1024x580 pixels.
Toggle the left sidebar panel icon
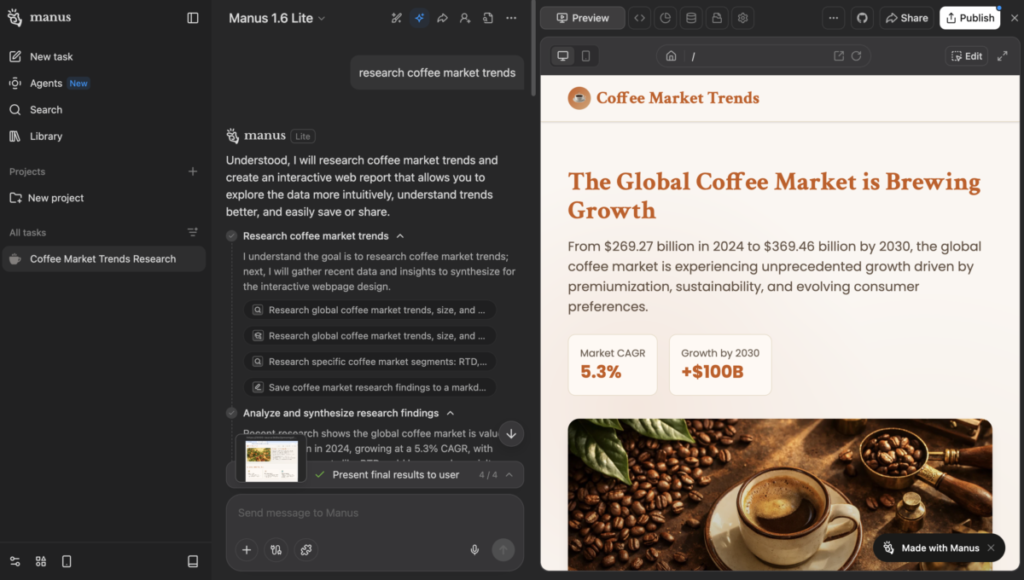(193, 18)
